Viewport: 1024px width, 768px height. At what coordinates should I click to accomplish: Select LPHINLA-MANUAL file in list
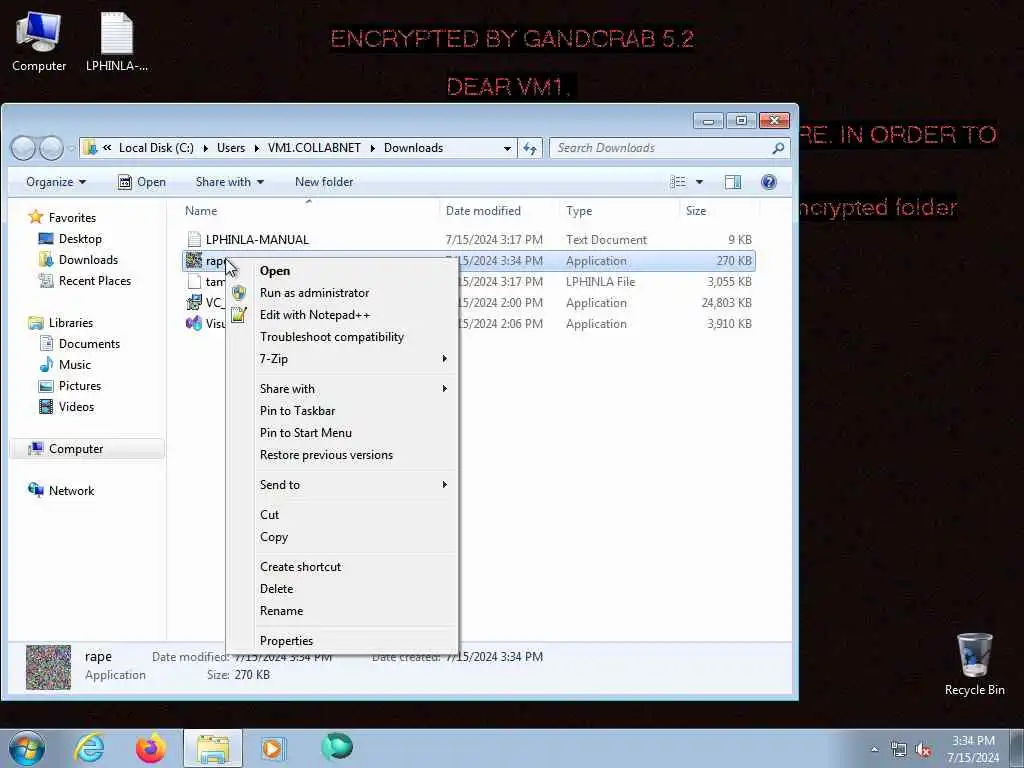coord(468,240)
